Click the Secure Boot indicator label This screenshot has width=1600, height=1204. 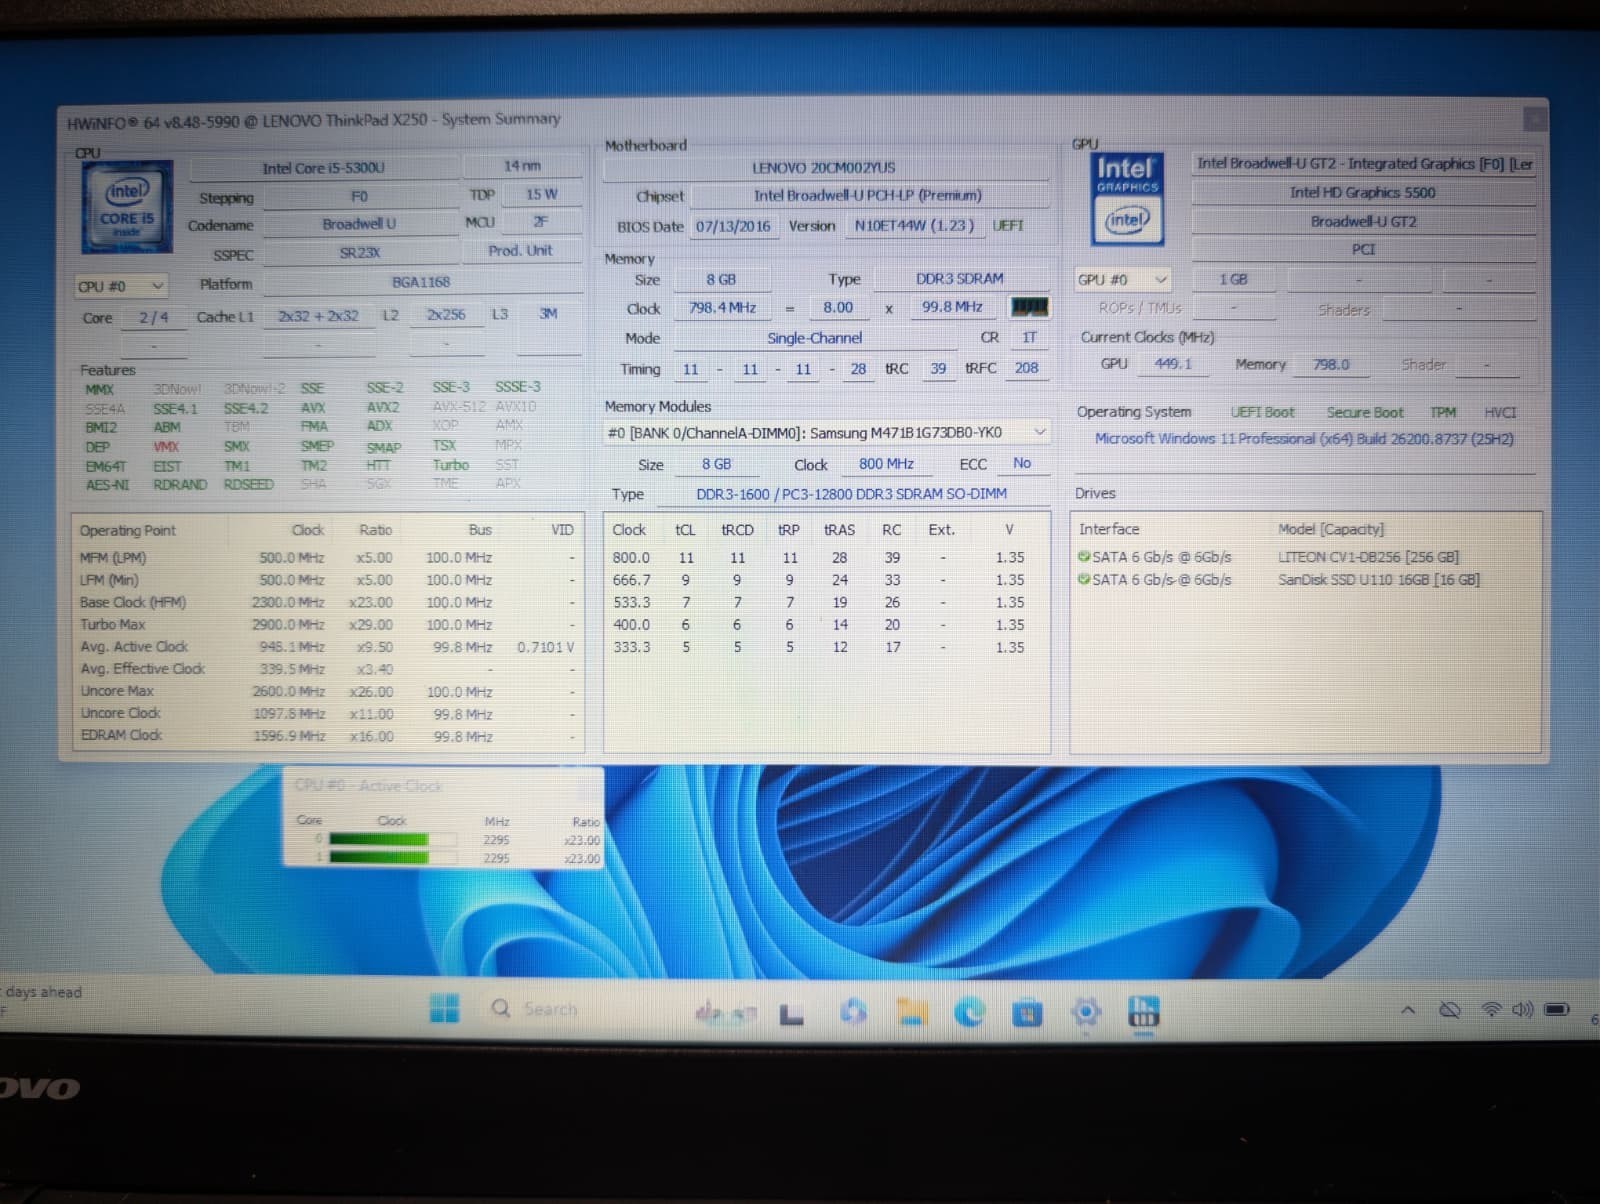[x=1364, y=412]
